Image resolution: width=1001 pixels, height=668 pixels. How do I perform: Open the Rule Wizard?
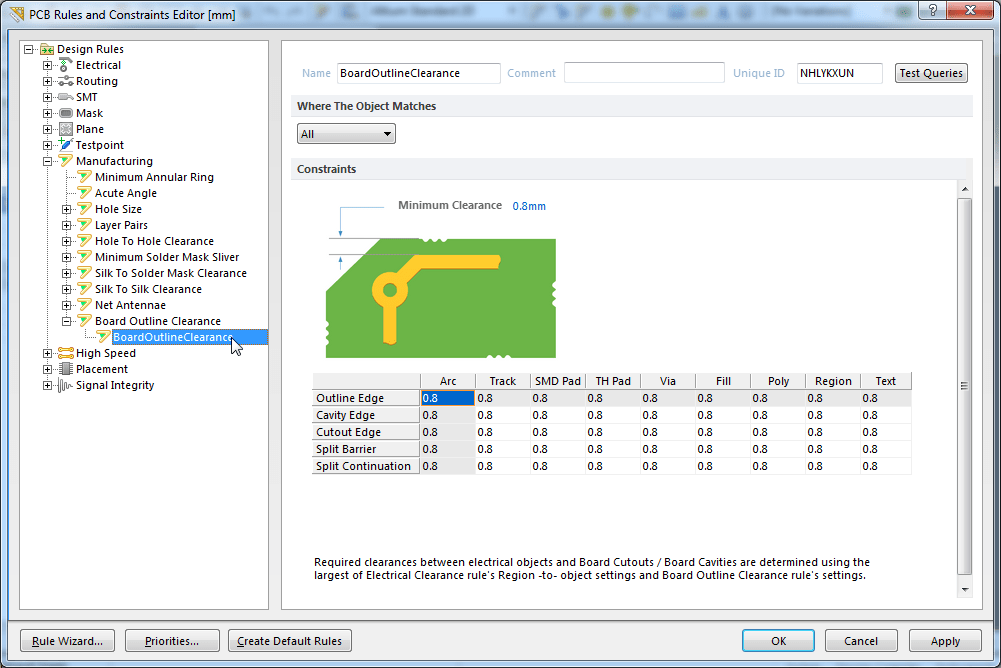(x=67, y=641)
